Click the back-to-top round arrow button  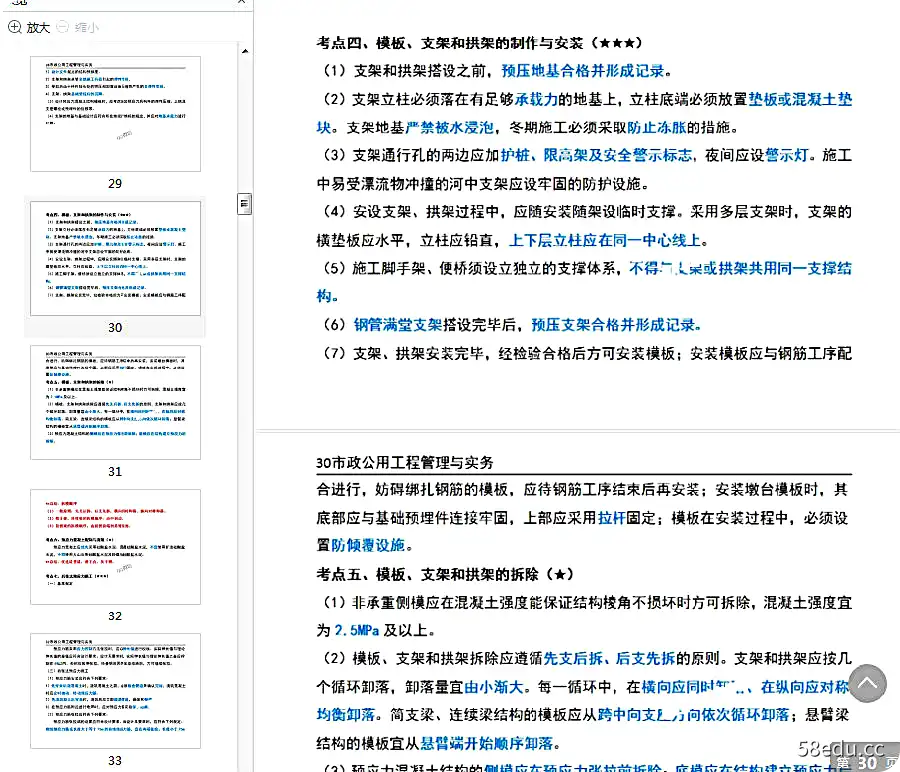867,684
